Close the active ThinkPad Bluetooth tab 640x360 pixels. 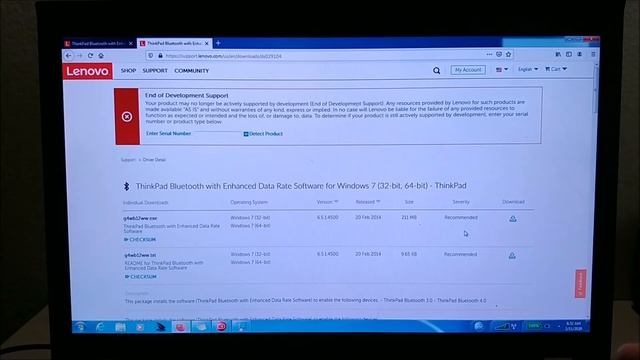pos(207,43)
